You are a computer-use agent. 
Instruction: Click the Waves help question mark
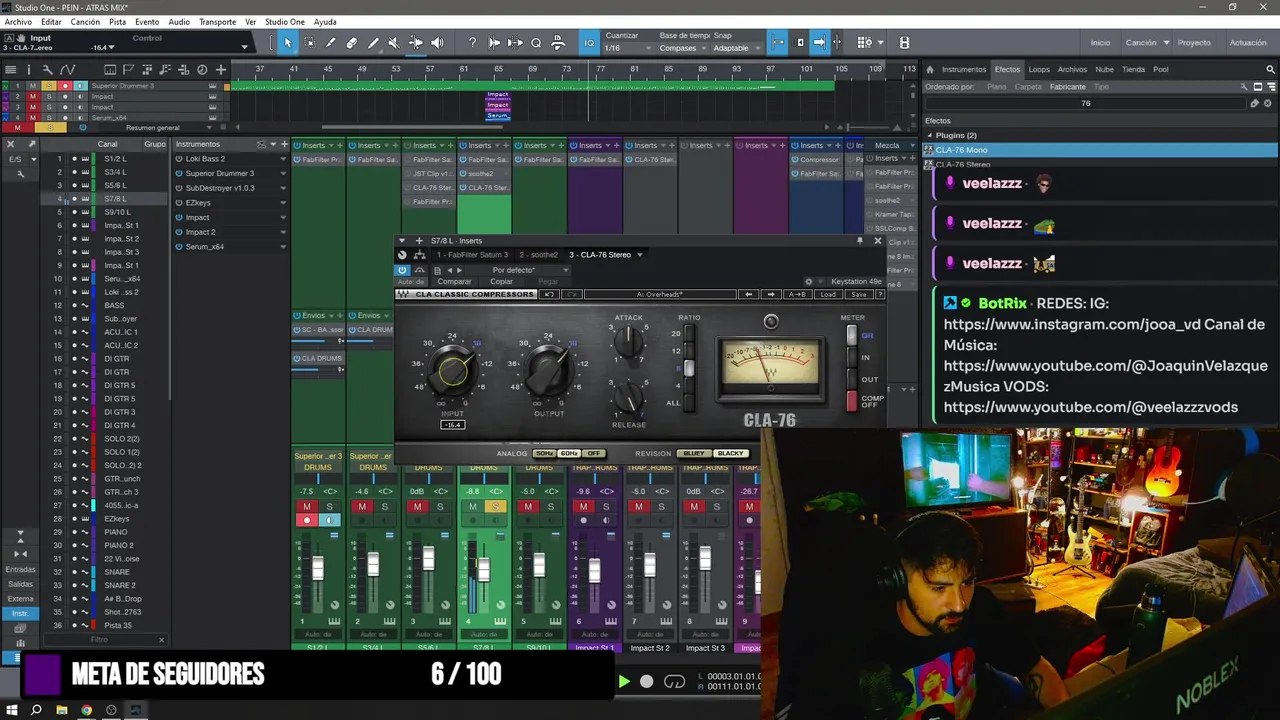881,294
